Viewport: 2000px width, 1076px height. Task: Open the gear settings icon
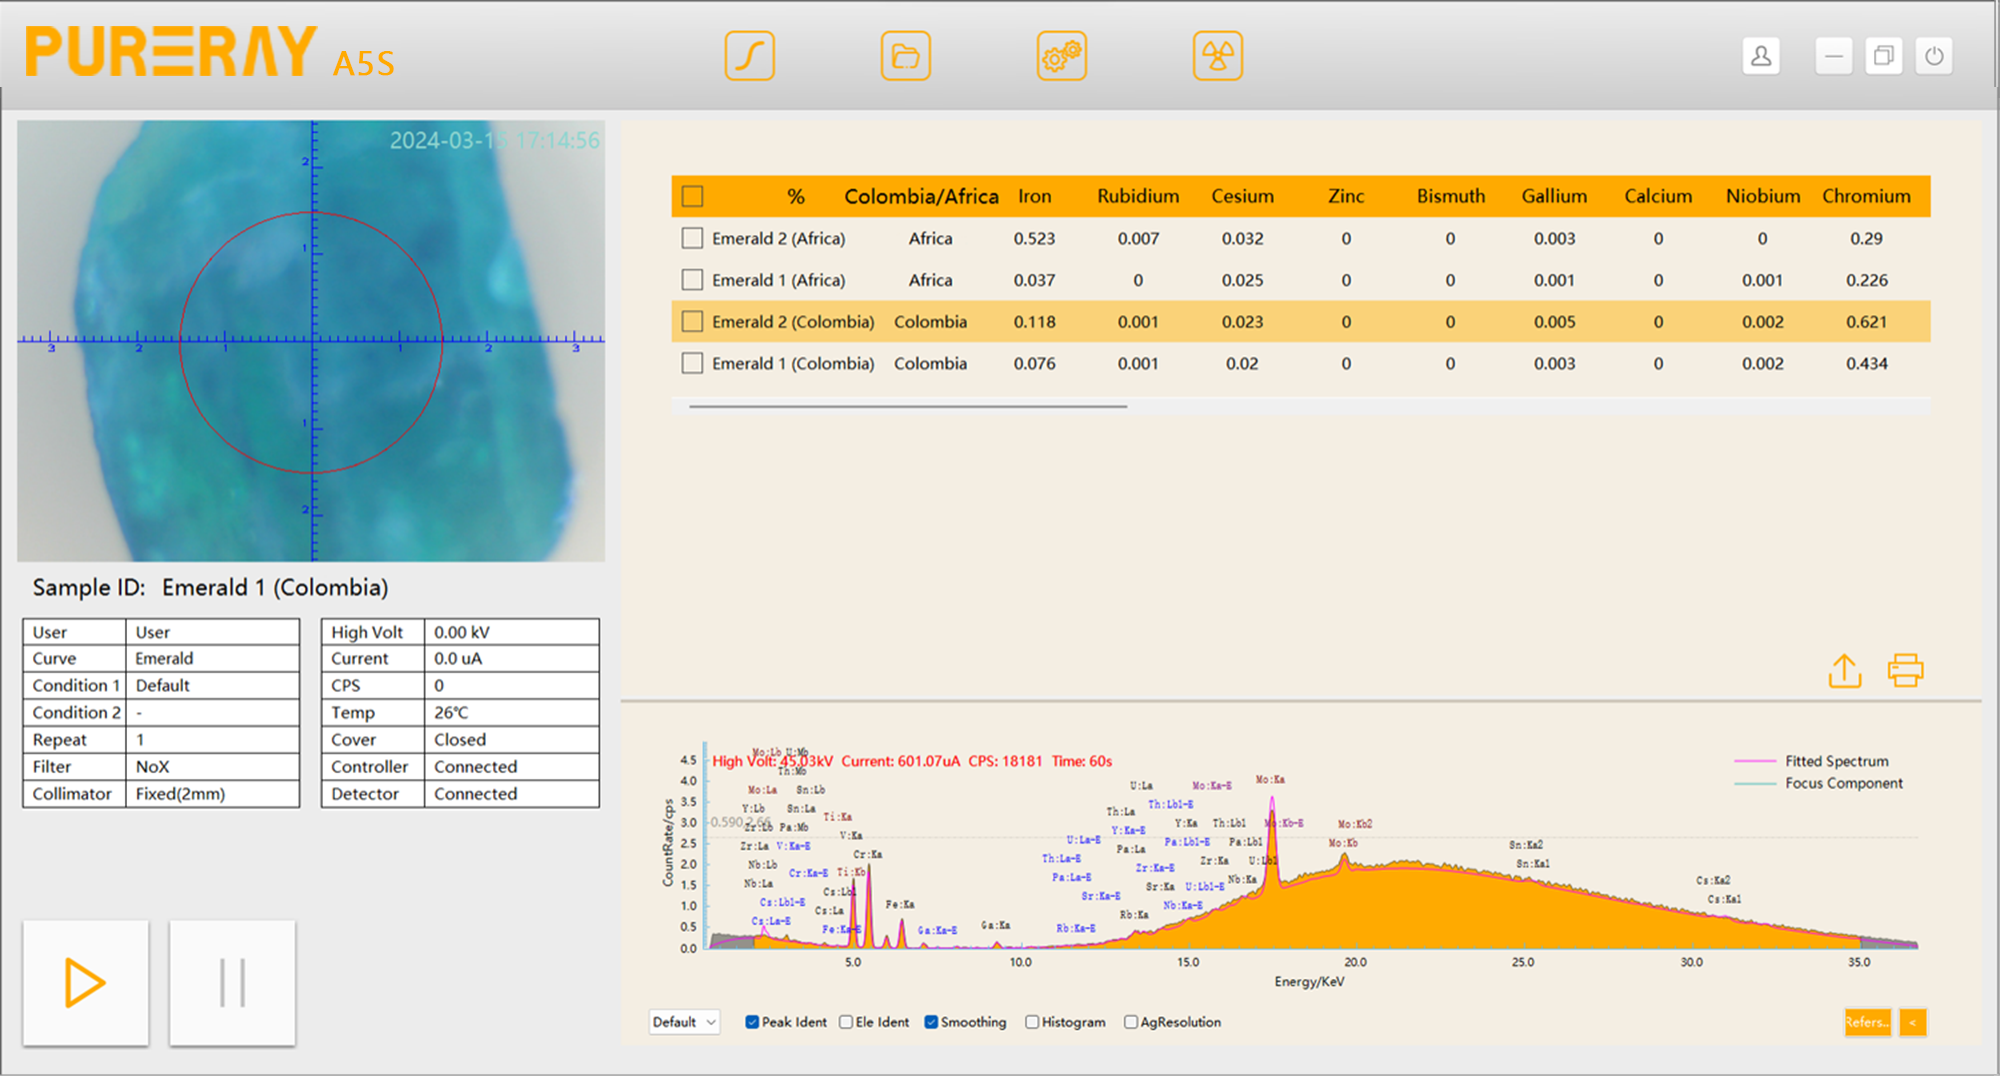coord(1061,56)
